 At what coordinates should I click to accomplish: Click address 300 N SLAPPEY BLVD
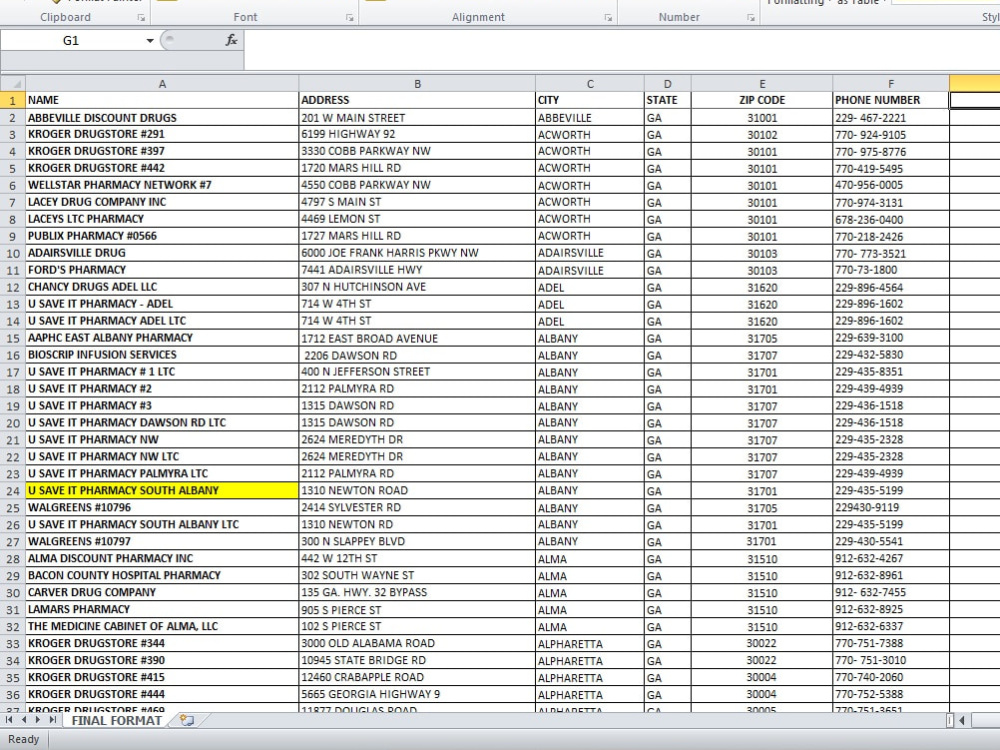pos(417,541)
